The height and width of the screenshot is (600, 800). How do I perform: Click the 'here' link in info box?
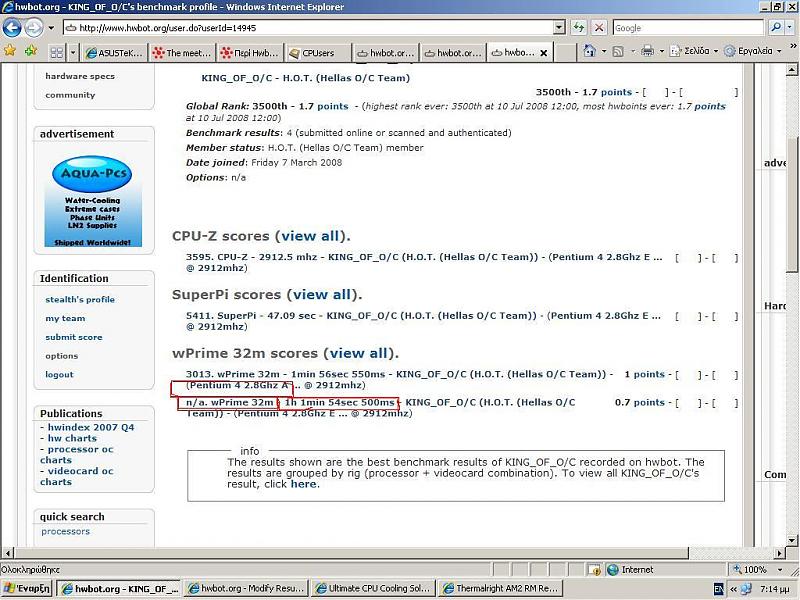coord(303,484)
